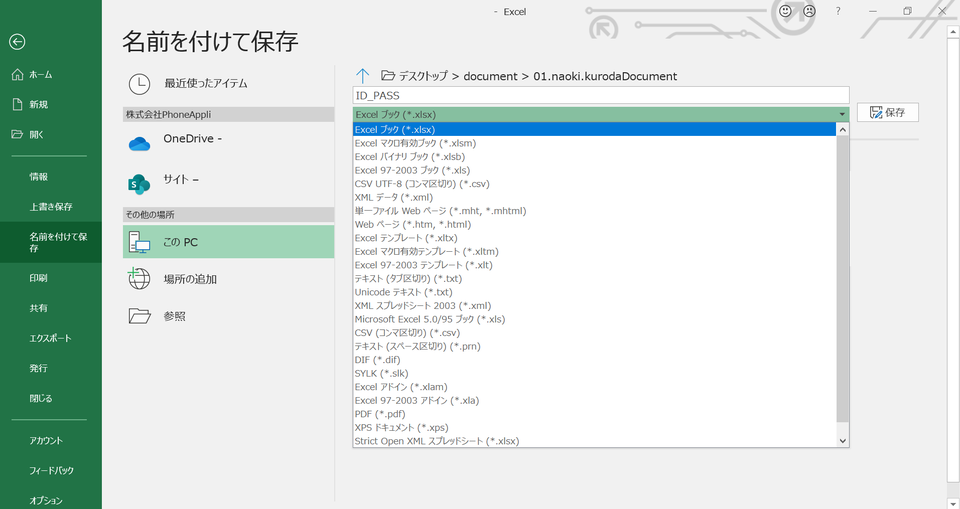Select 名前を付けて保存 in the sidebar
Viewport: 960px width, 509px height.
tap(51, 242)
